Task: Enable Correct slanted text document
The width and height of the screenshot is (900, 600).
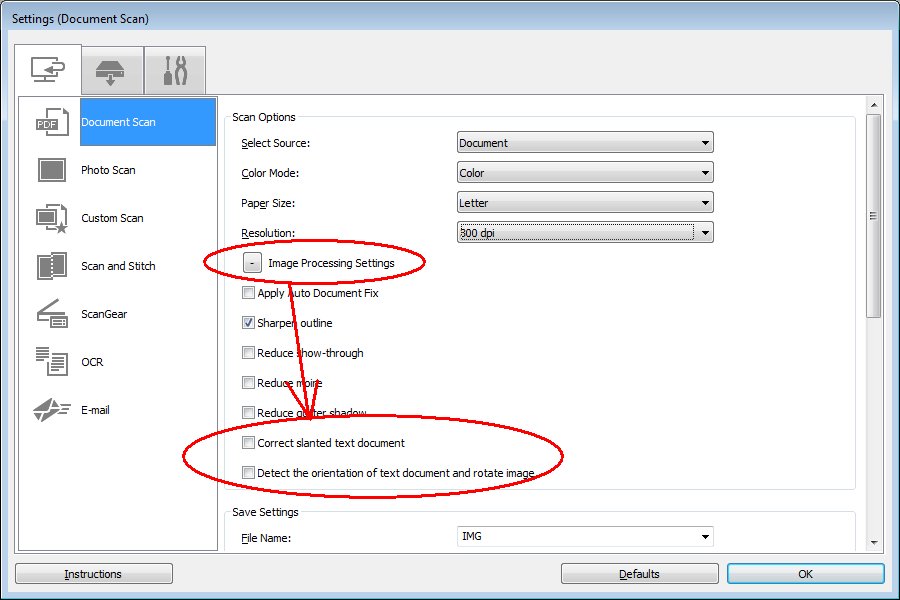Action: 248,442
